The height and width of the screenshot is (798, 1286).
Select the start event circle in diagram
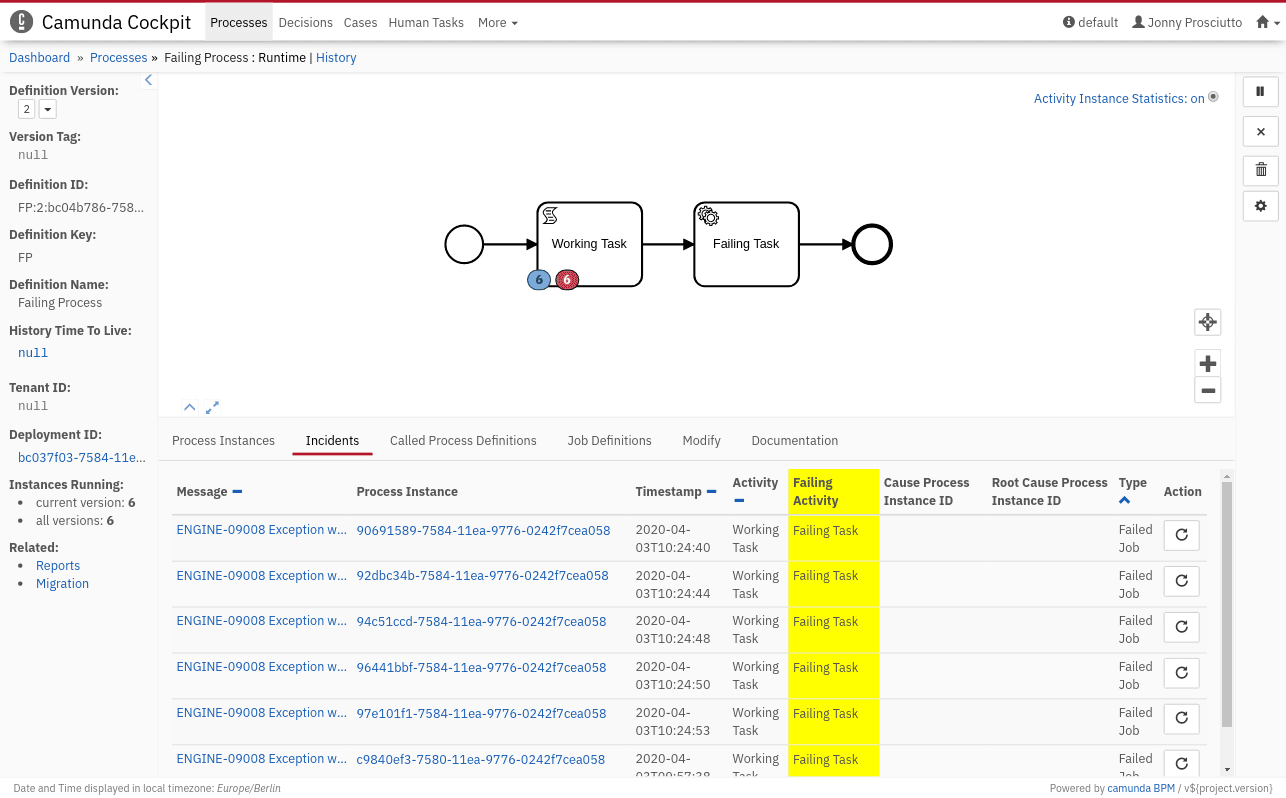click(464, 244)
